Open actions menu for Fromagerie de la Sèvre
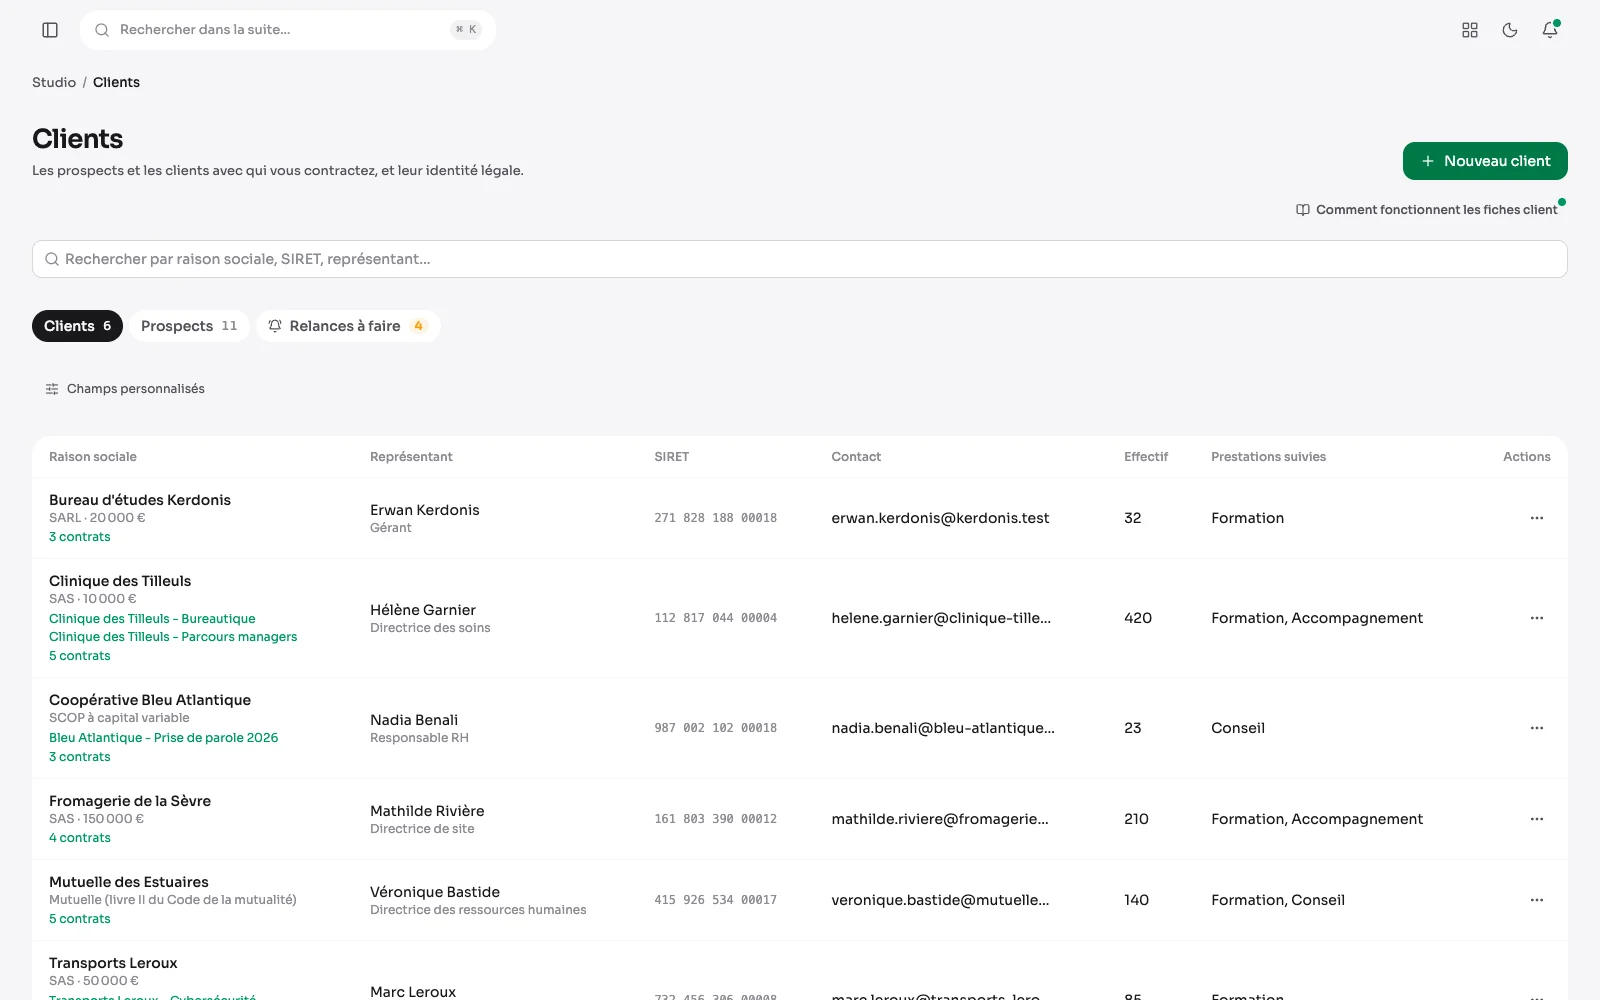Image resolution: width=1600 pixels, height=1000 pixels. click(x=1537, y=819)
